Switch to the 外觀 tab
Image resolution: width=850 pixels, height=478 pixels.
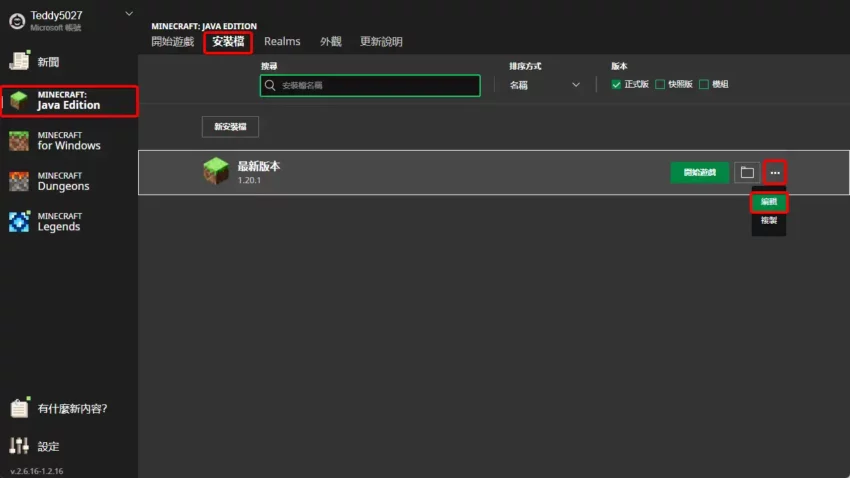[331, 42]
